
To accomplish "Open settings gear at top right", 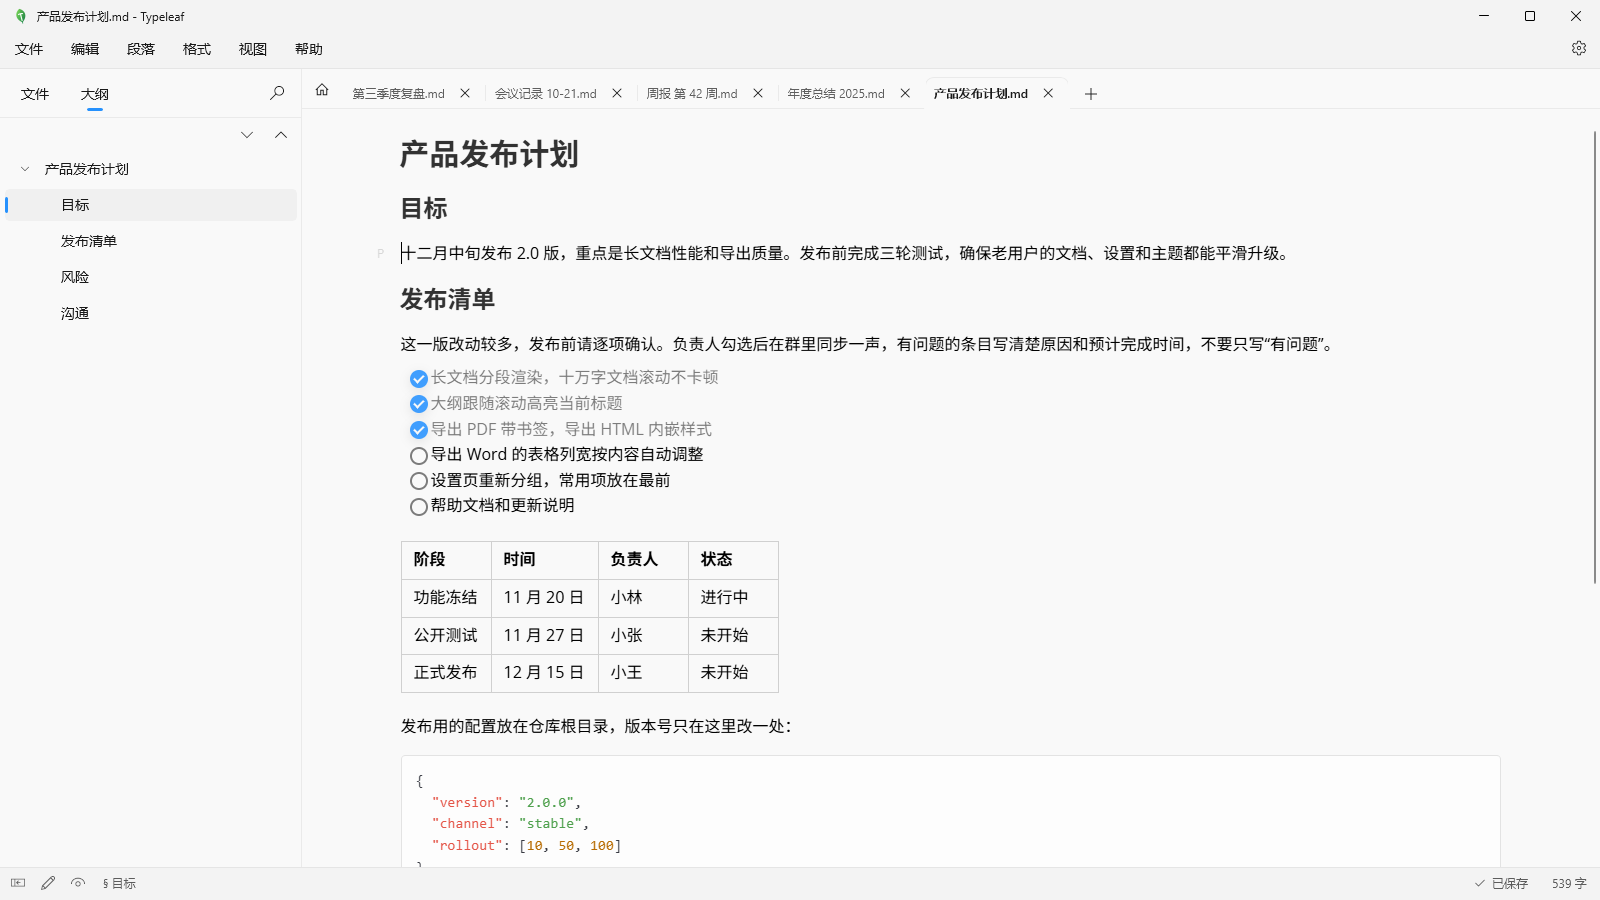I will coord(1579,48).
